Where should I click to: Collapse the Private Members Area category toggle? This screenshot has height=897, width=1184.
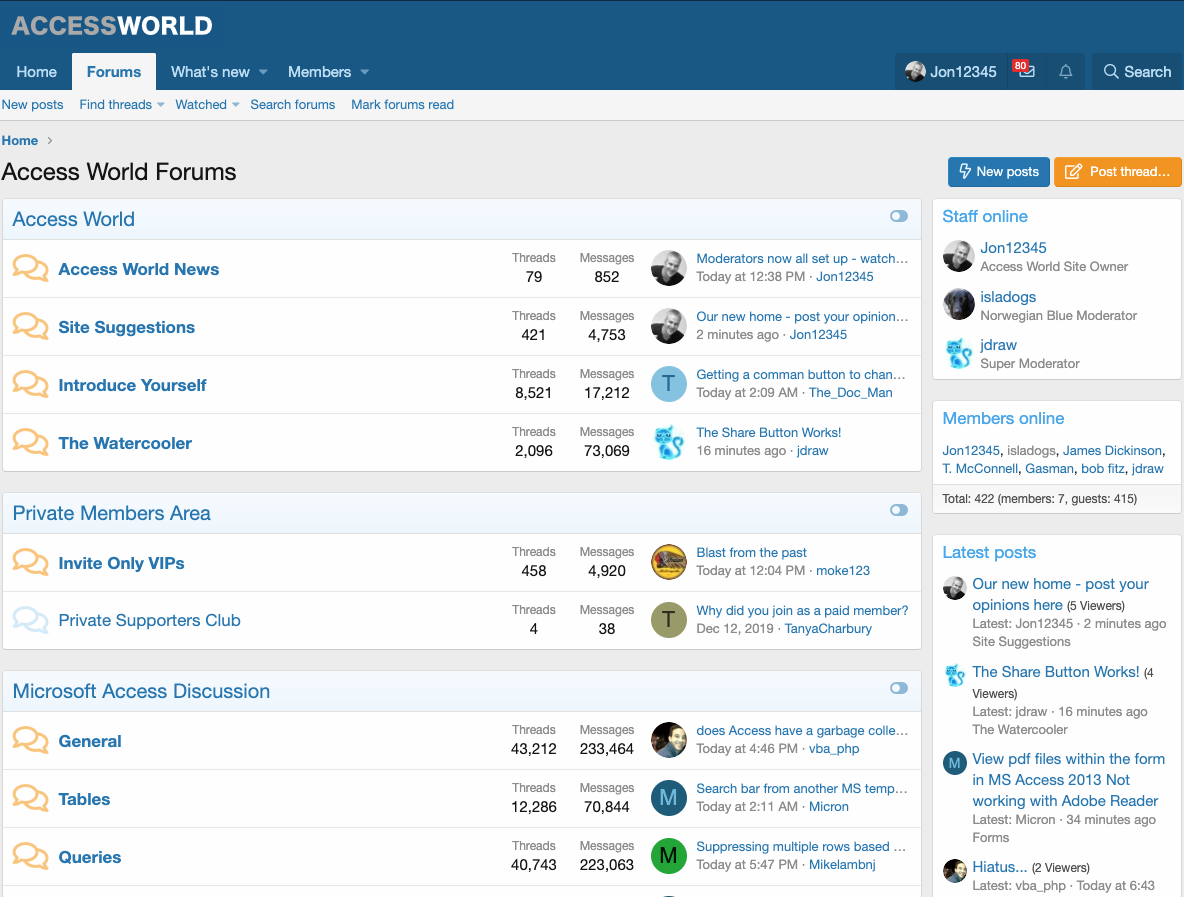tap(899, 510)
